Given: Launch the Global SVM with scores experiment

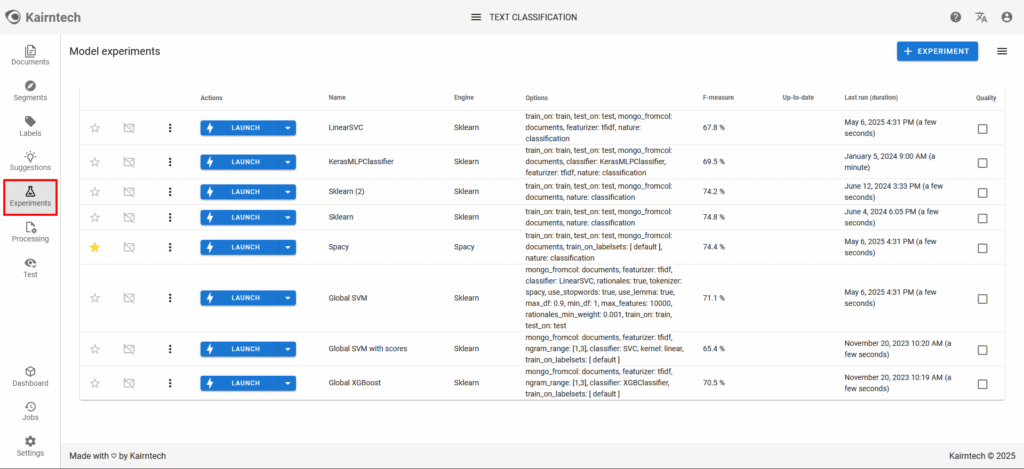Looking at the screenshot, I should (x=238, y=349).
